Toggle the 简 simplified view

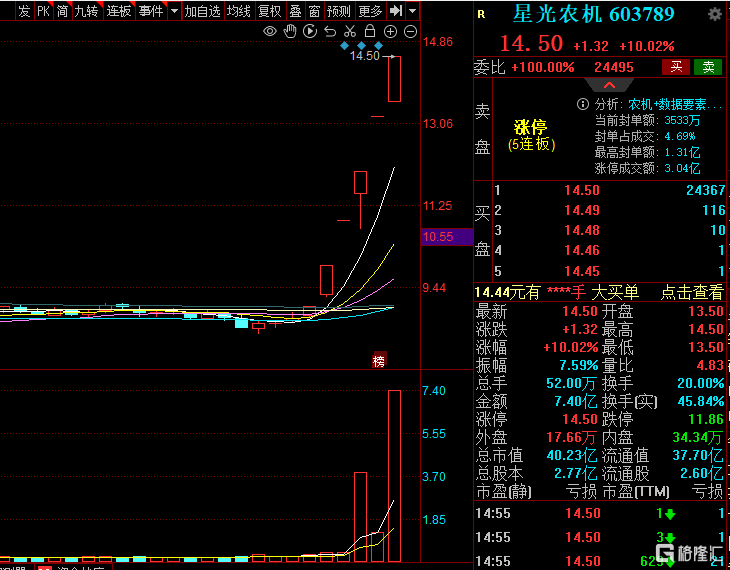pos(62,11)
